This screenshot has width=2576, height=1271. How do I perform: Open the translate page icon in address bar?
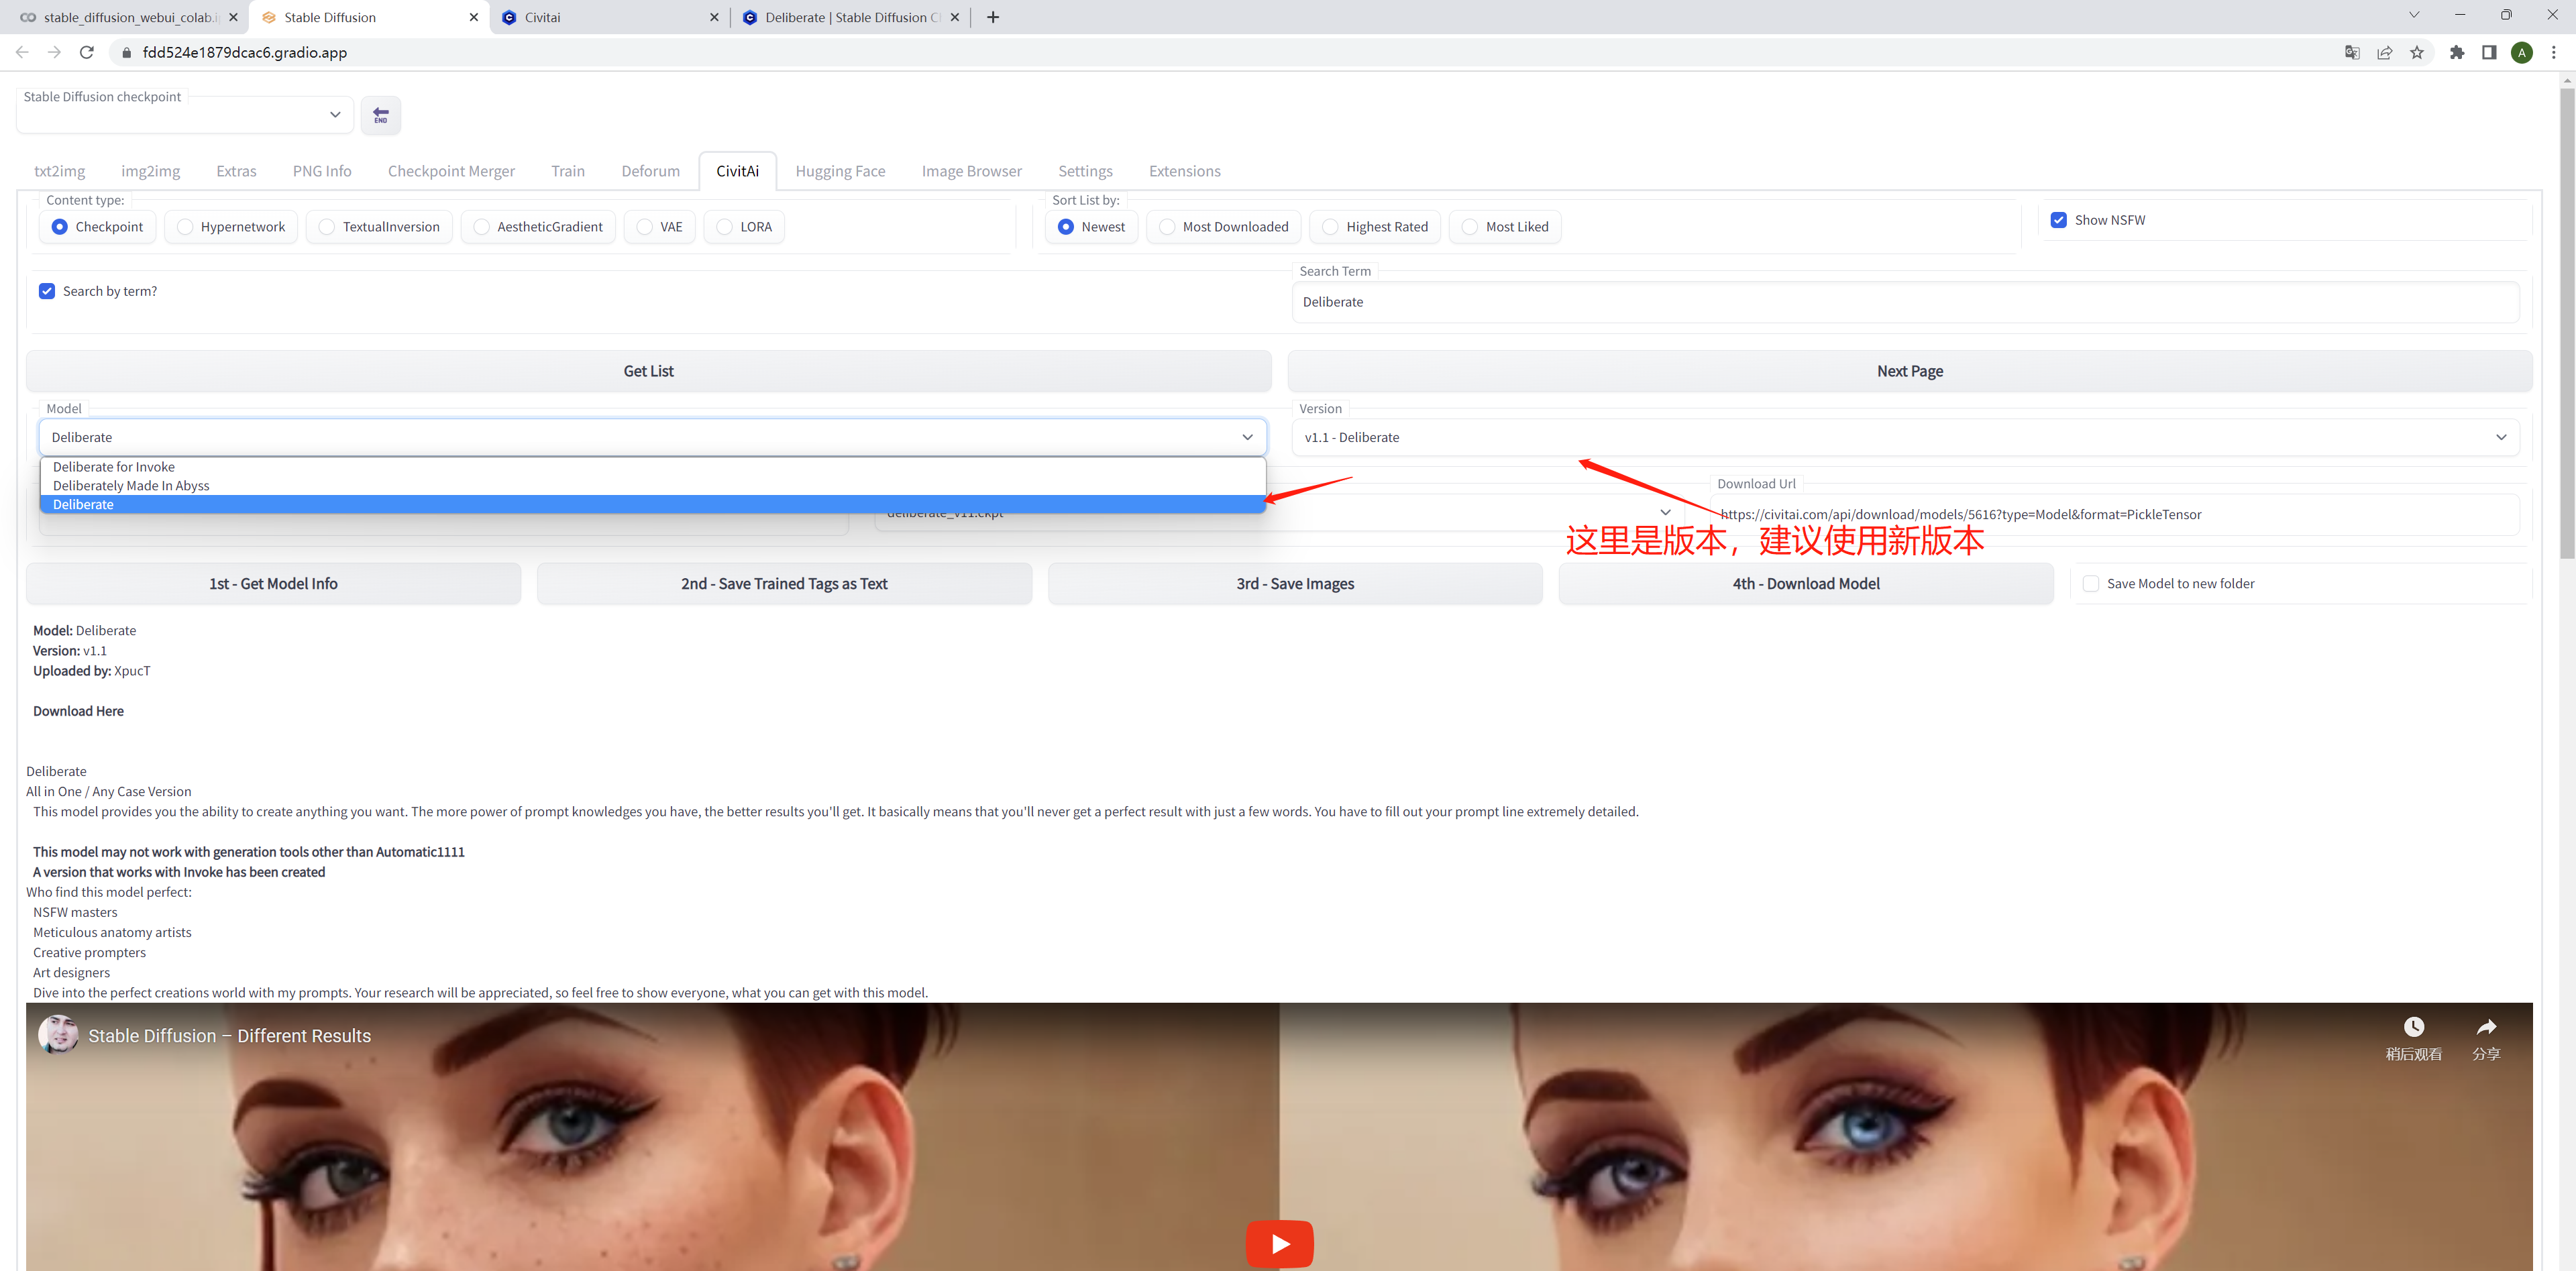point(2352,52)
